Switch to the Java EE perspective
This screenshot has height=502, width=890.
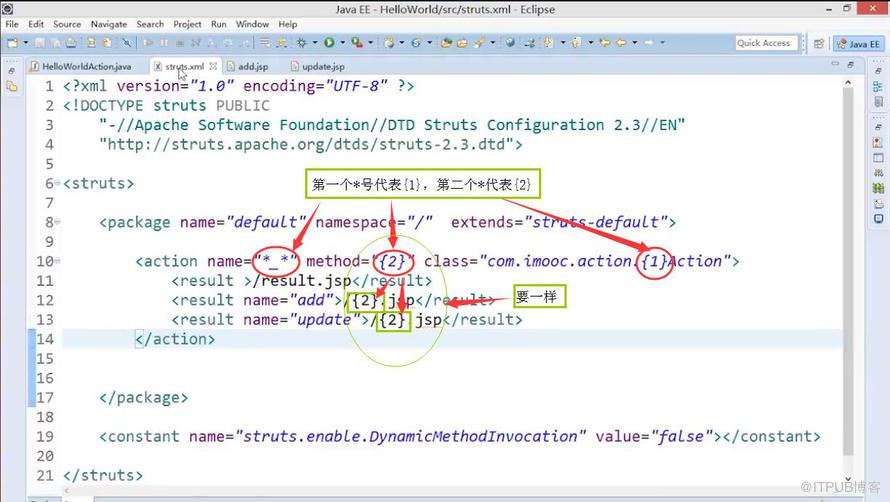[x=858, y=43]
